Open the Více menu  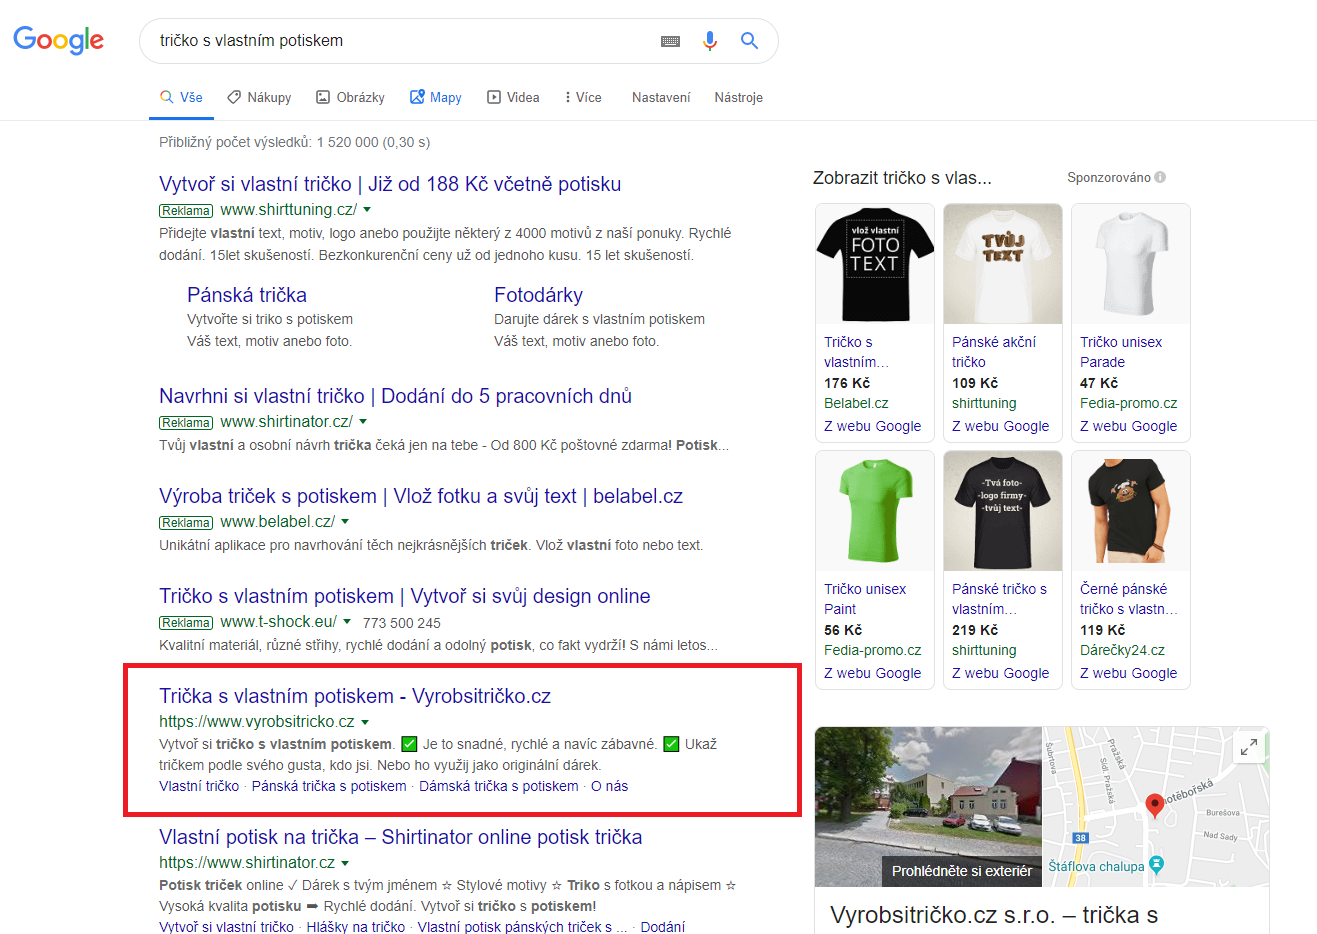(582, 97)
